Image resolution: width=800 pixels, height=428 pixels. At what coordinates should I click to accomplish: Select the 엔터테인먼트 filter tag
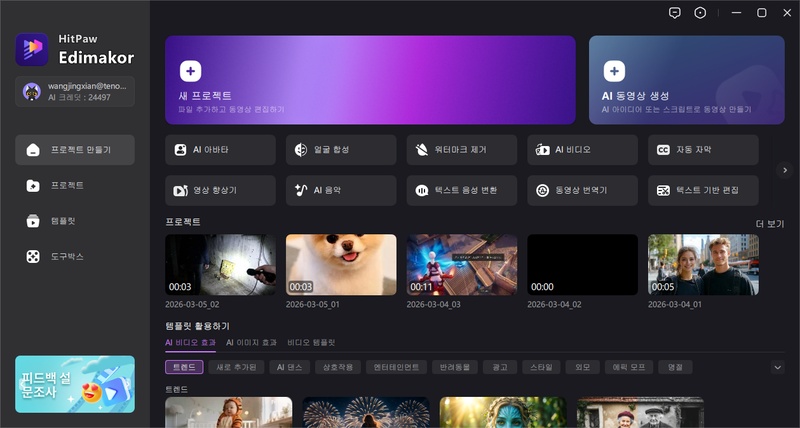click(x=396, y=367)
